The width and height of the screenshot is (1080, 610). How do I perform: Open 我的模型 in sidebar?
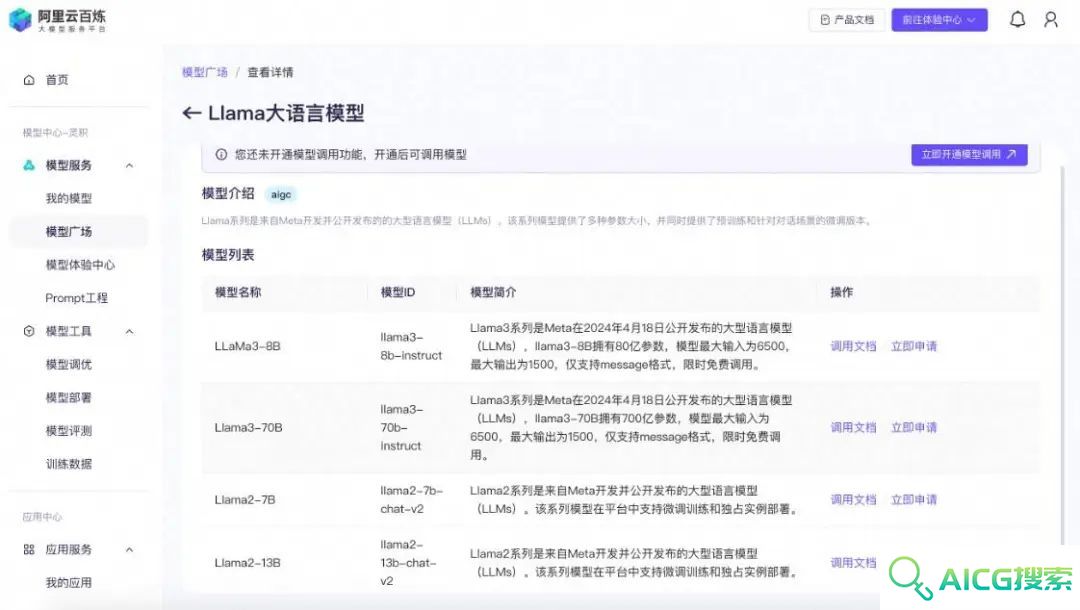click(x=69, y=198)
